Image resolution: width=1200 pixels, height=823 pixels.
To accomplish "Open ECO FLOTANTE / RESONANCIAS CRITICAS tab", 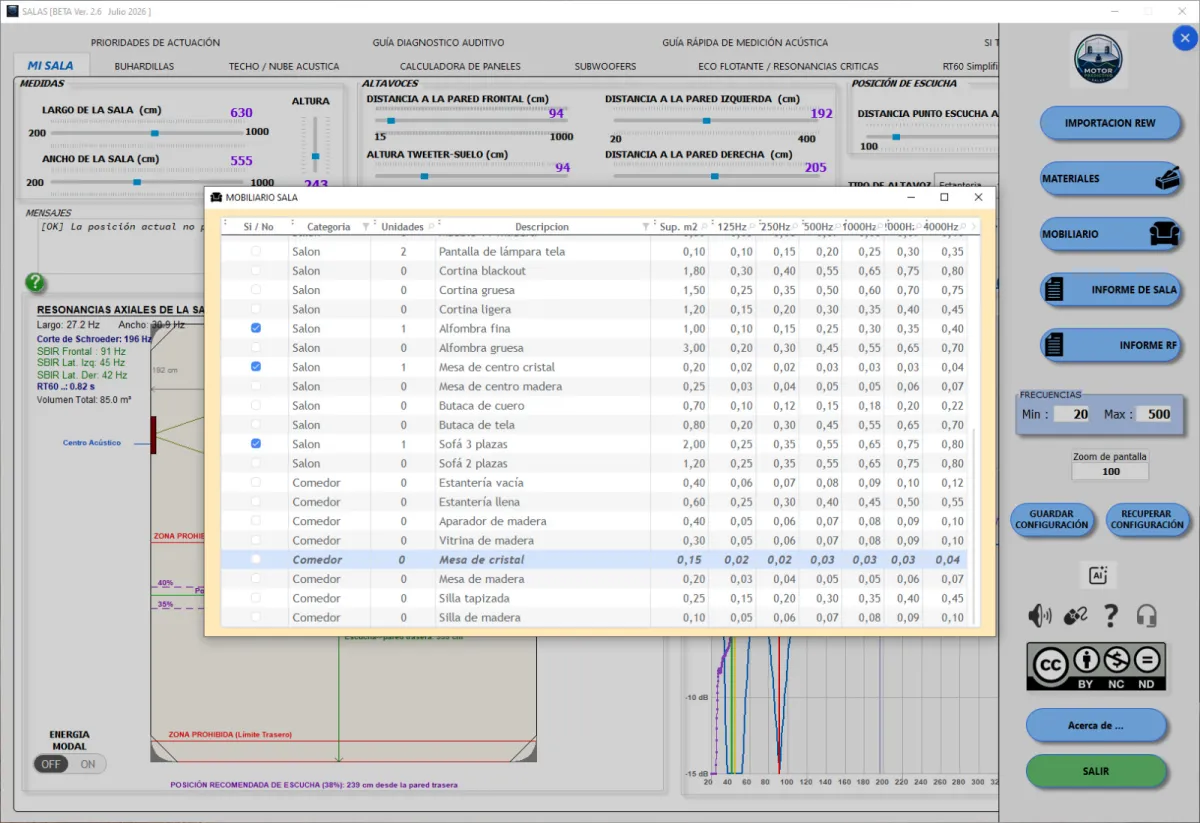I will click(788, 66).
